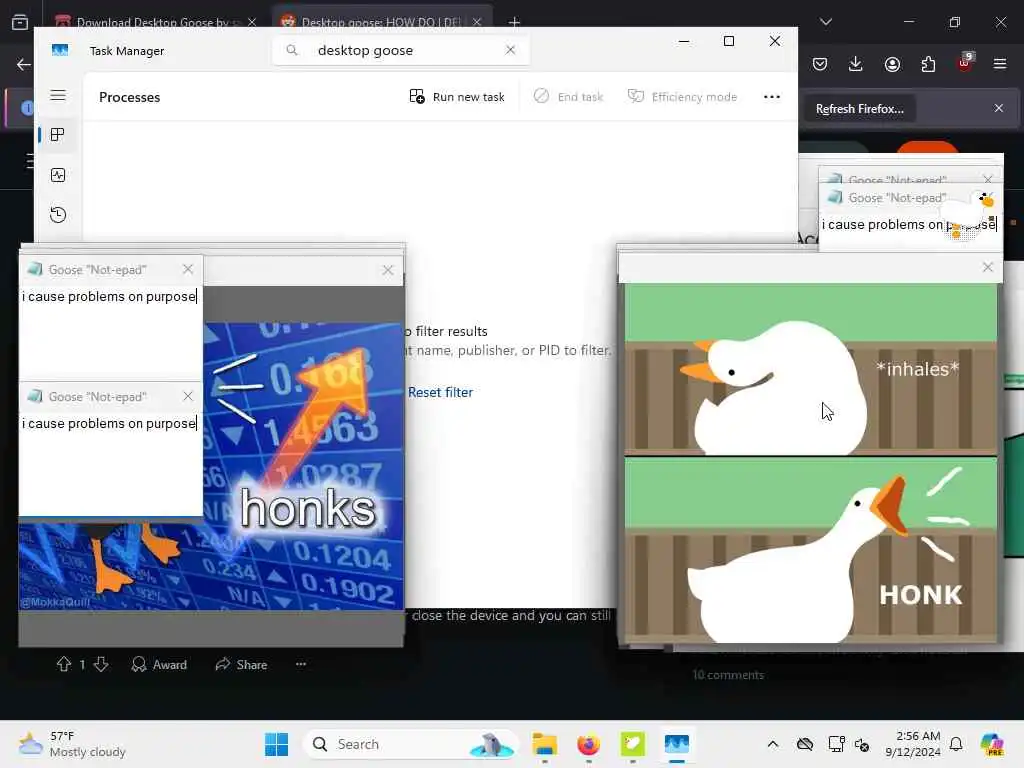Select the Processes page icon in sidebar

point(57,135)
